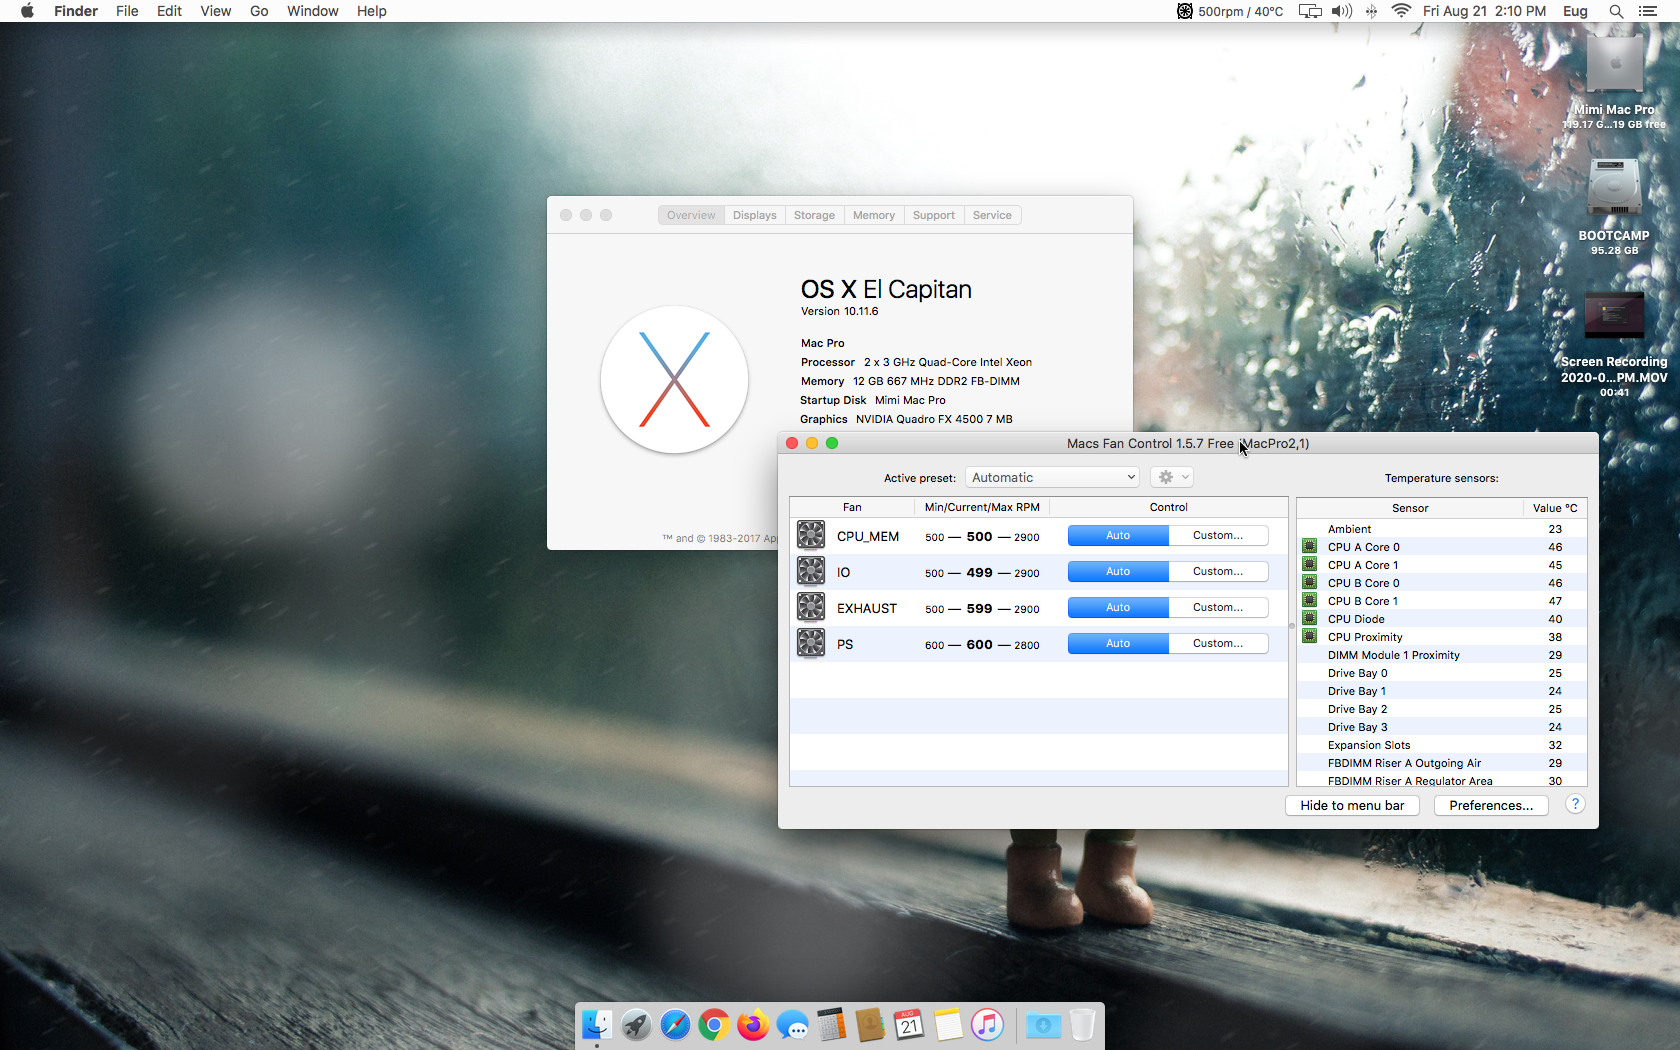Open the Eug user menu
The width and height of the screenshot is (1680, 1050).
tap(1575, 11)
